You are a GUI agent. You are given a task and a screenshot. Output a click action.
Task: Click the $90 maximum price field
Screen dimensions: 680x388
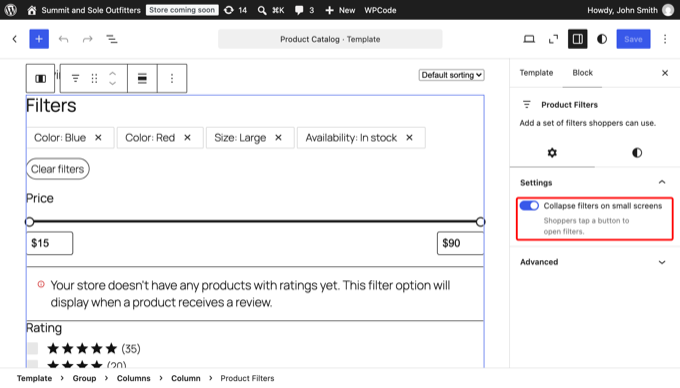pos(460,243)
